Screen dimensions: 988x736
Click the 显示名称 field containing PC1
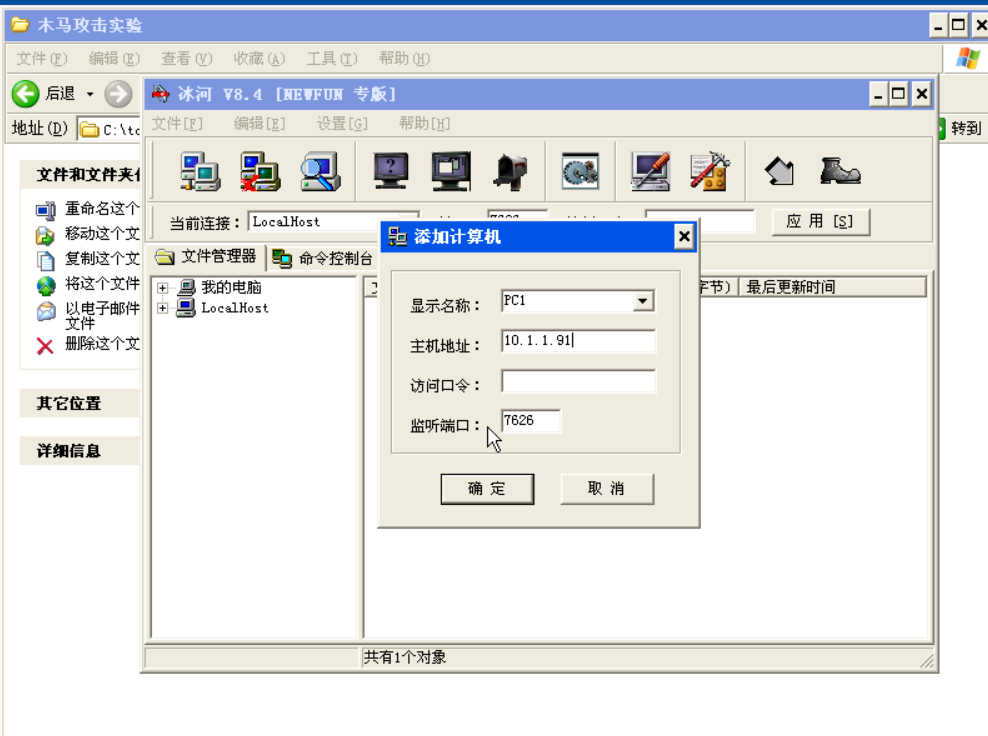(x=568, y=301)
